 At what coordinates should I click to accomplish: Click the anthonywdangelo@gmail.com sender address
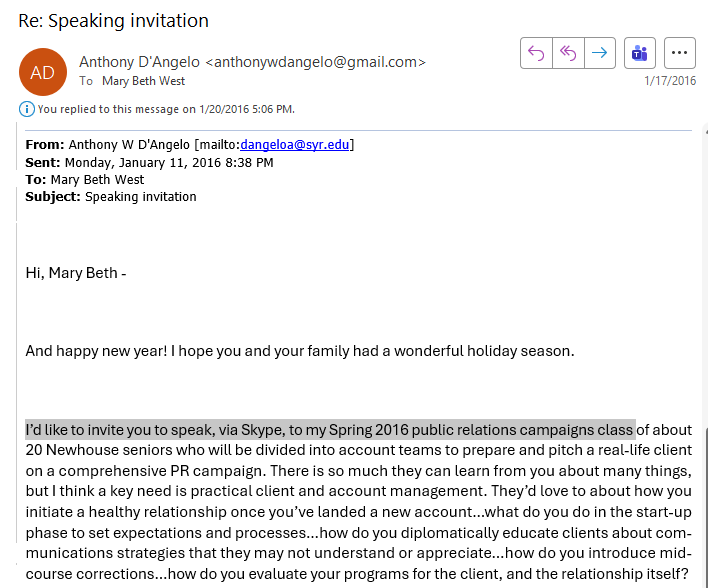[x=315, y=62]
